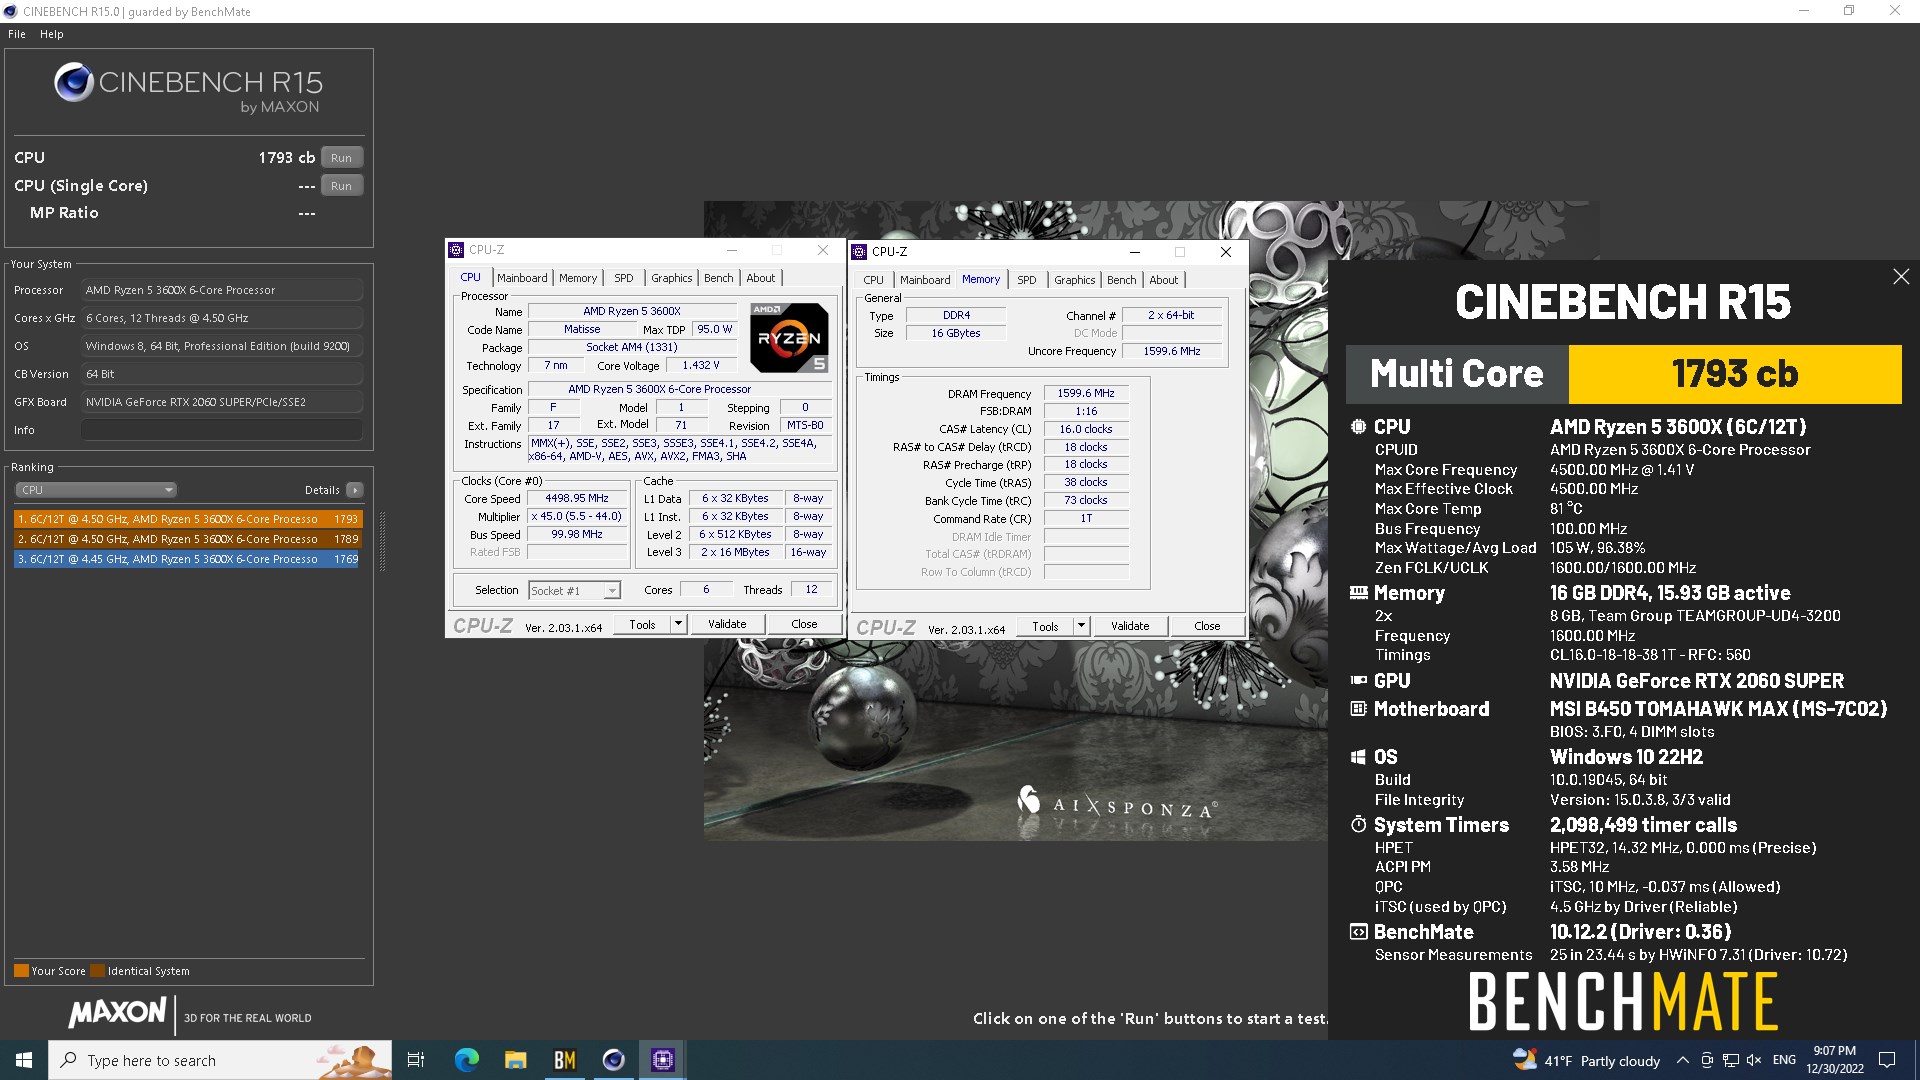Expand Tools dropdown arrow in left CPU-Z
Screen dimensions: 1920x1080
678,624
